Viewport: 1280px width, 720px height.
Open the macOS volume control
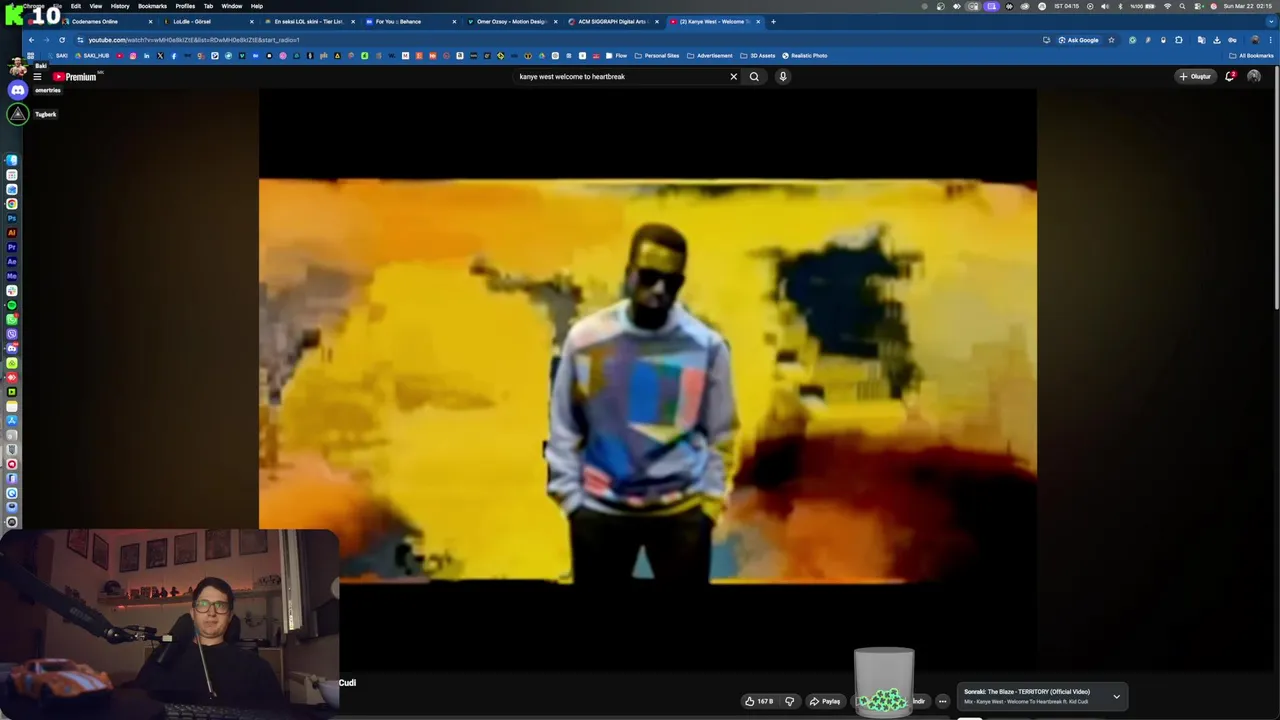point(1105,6)
